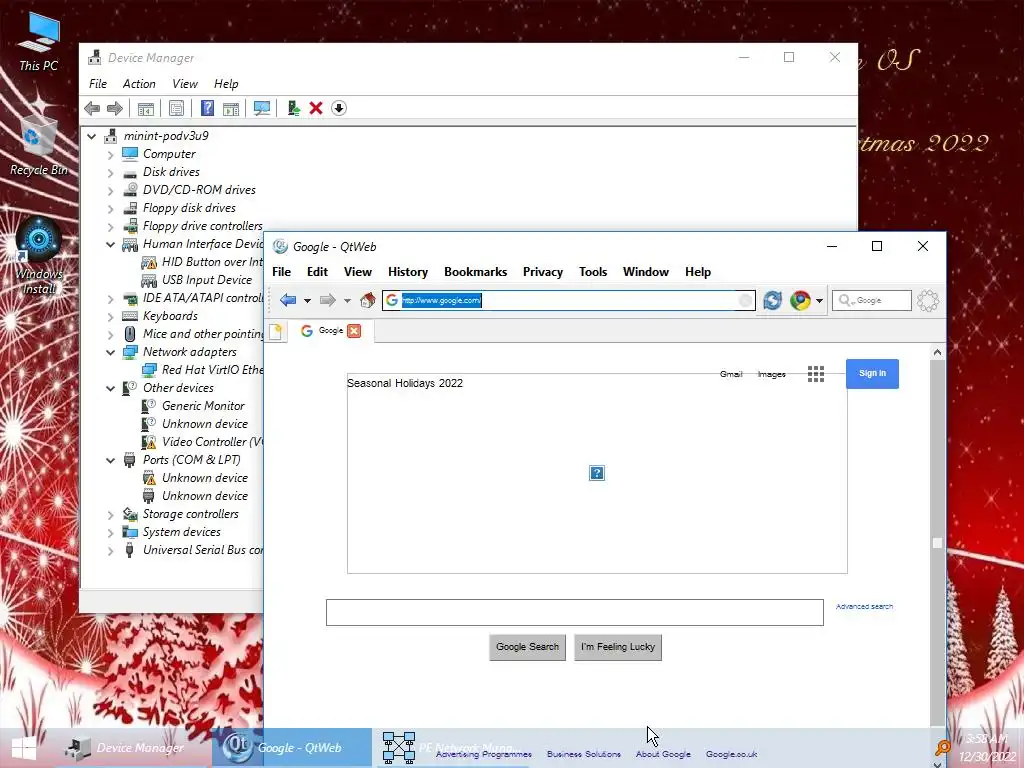Image resolution: width=1024 pixels, height=768 pixels.
Task: Click into the Google search text box
Action: [575, 613]
